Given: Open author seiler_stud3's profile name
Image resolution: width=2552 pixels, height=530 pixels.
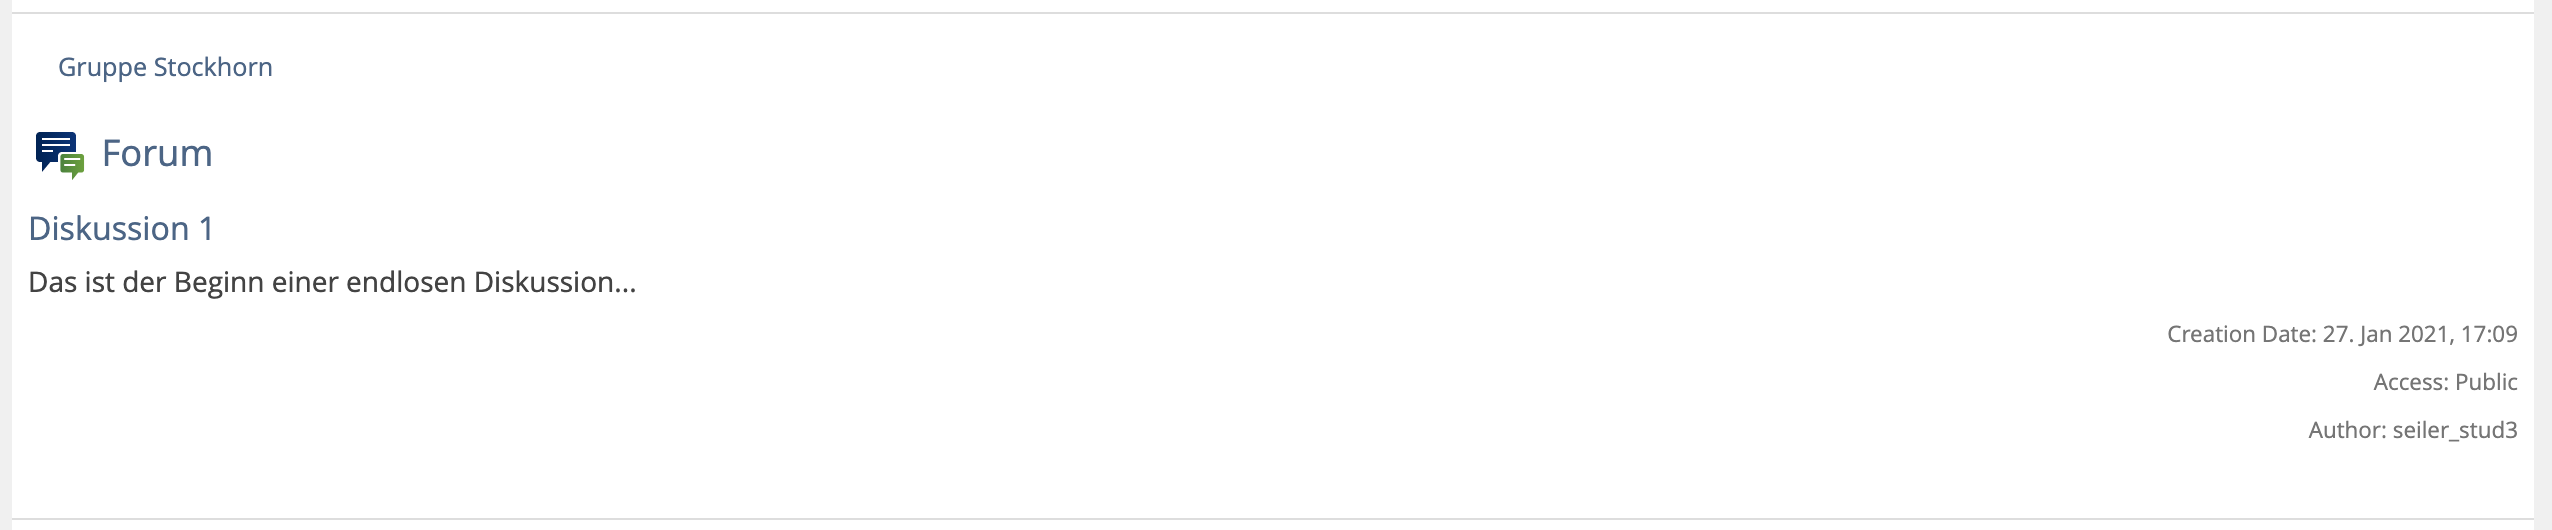Looking at the screenshot, I should [x=2455, y=430].
